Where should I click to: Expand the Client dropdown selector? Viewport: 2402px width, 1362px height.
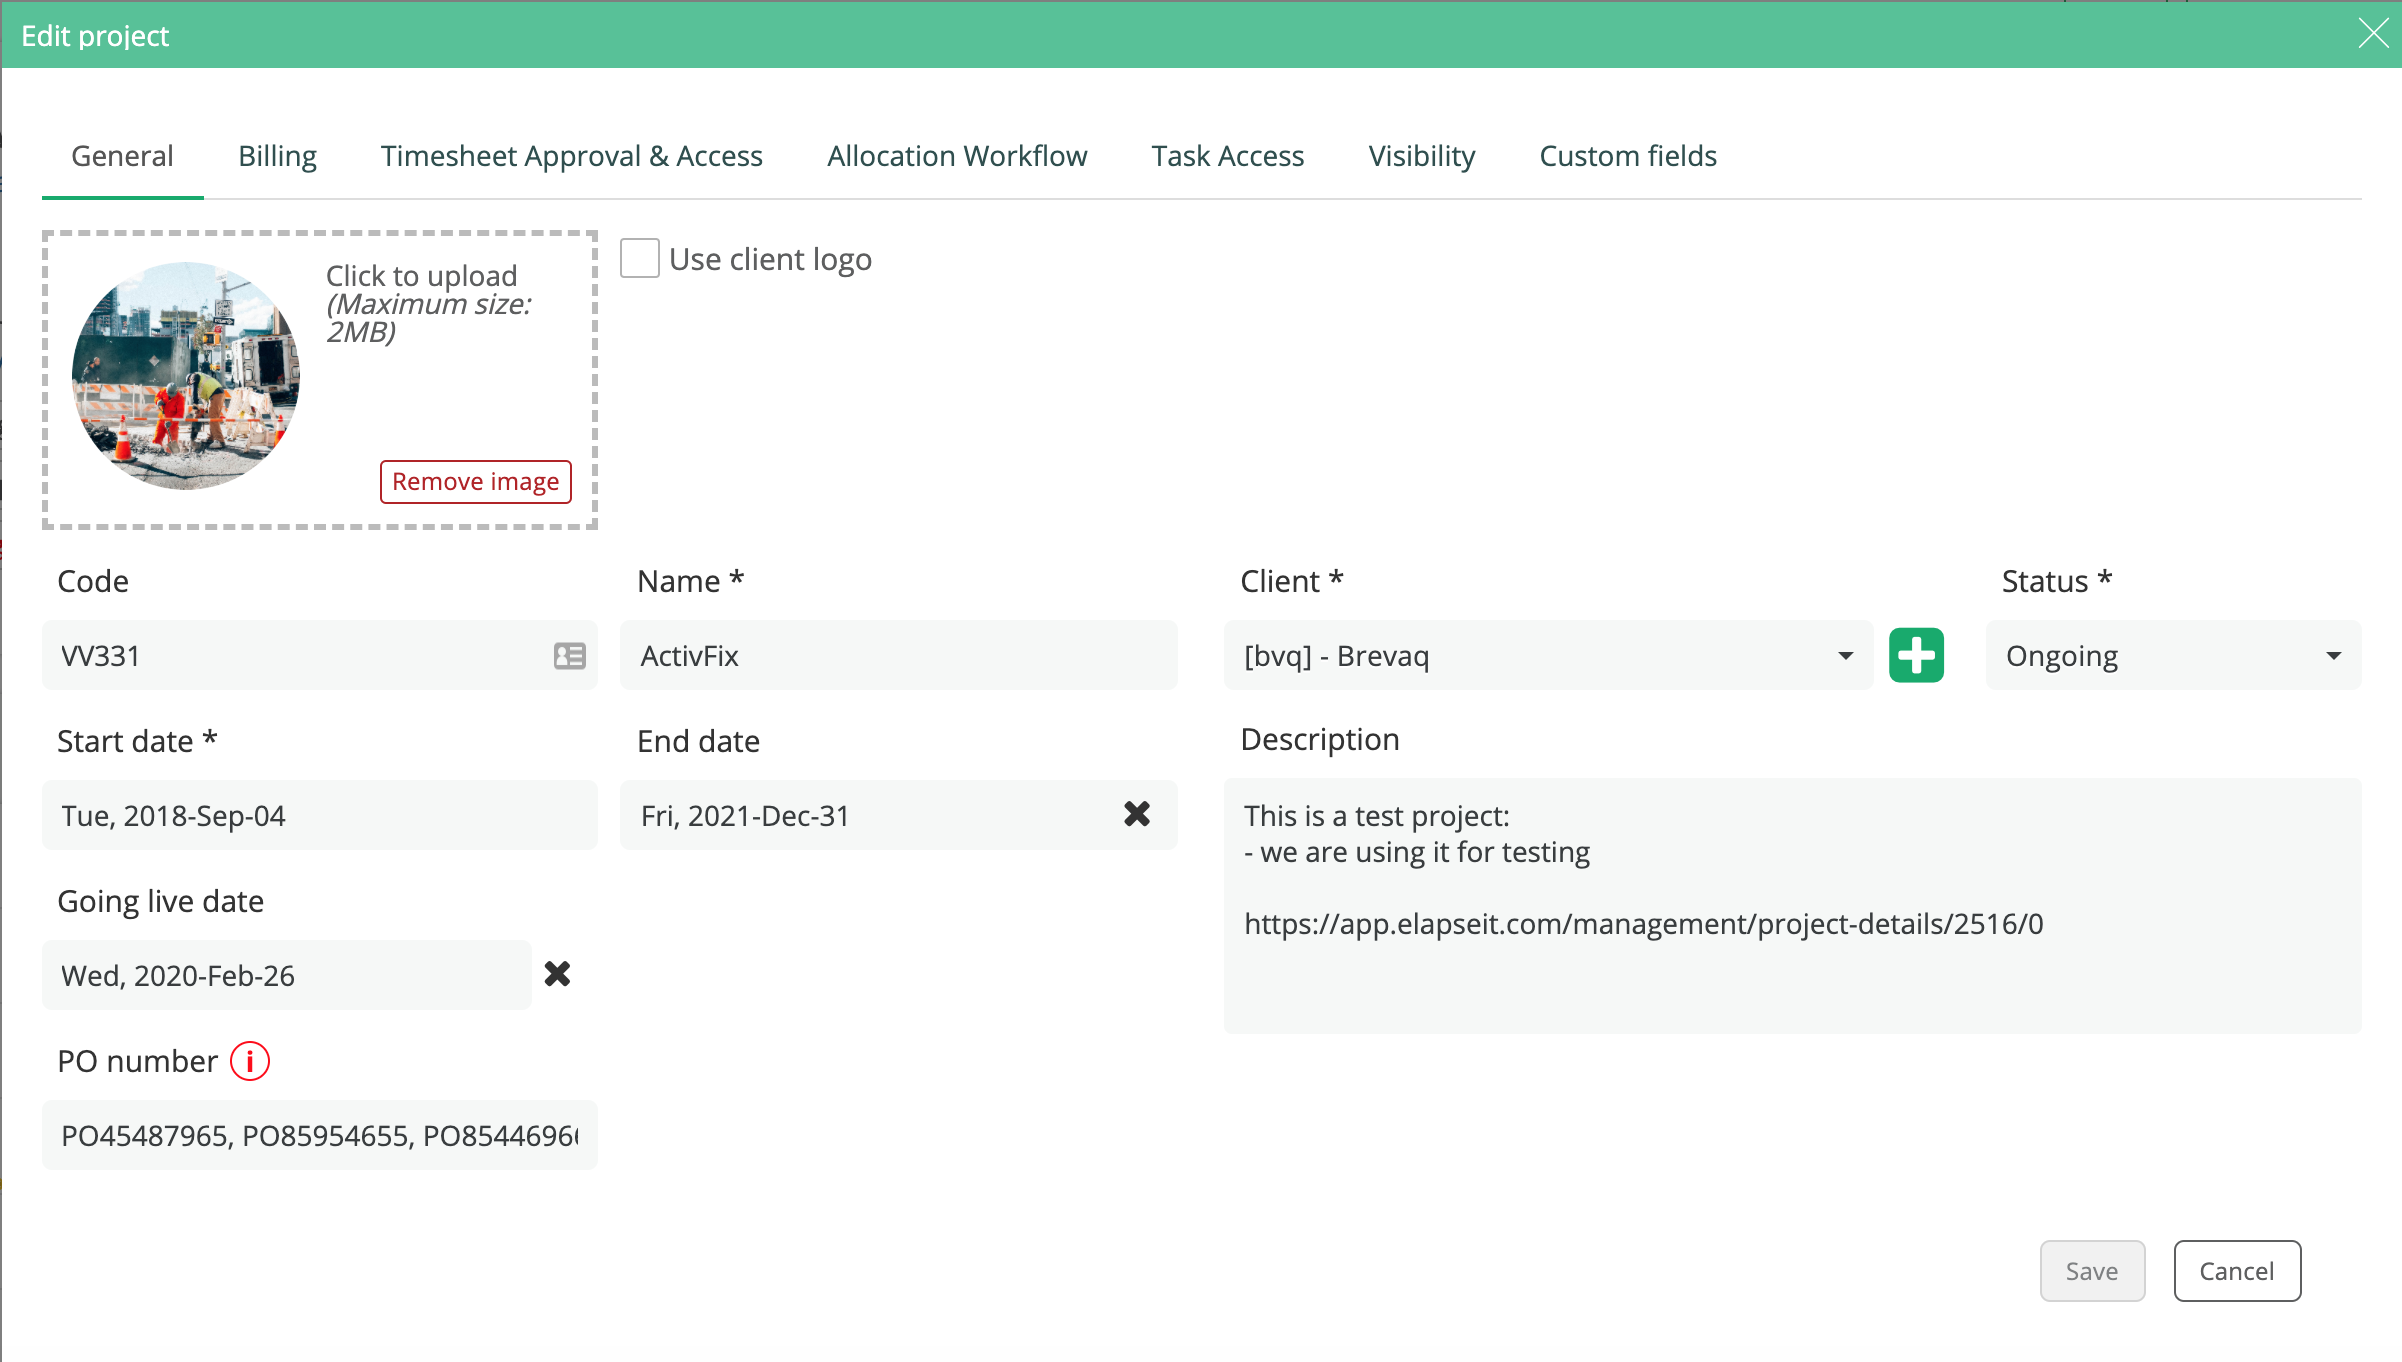click(x=1846, y=655)
